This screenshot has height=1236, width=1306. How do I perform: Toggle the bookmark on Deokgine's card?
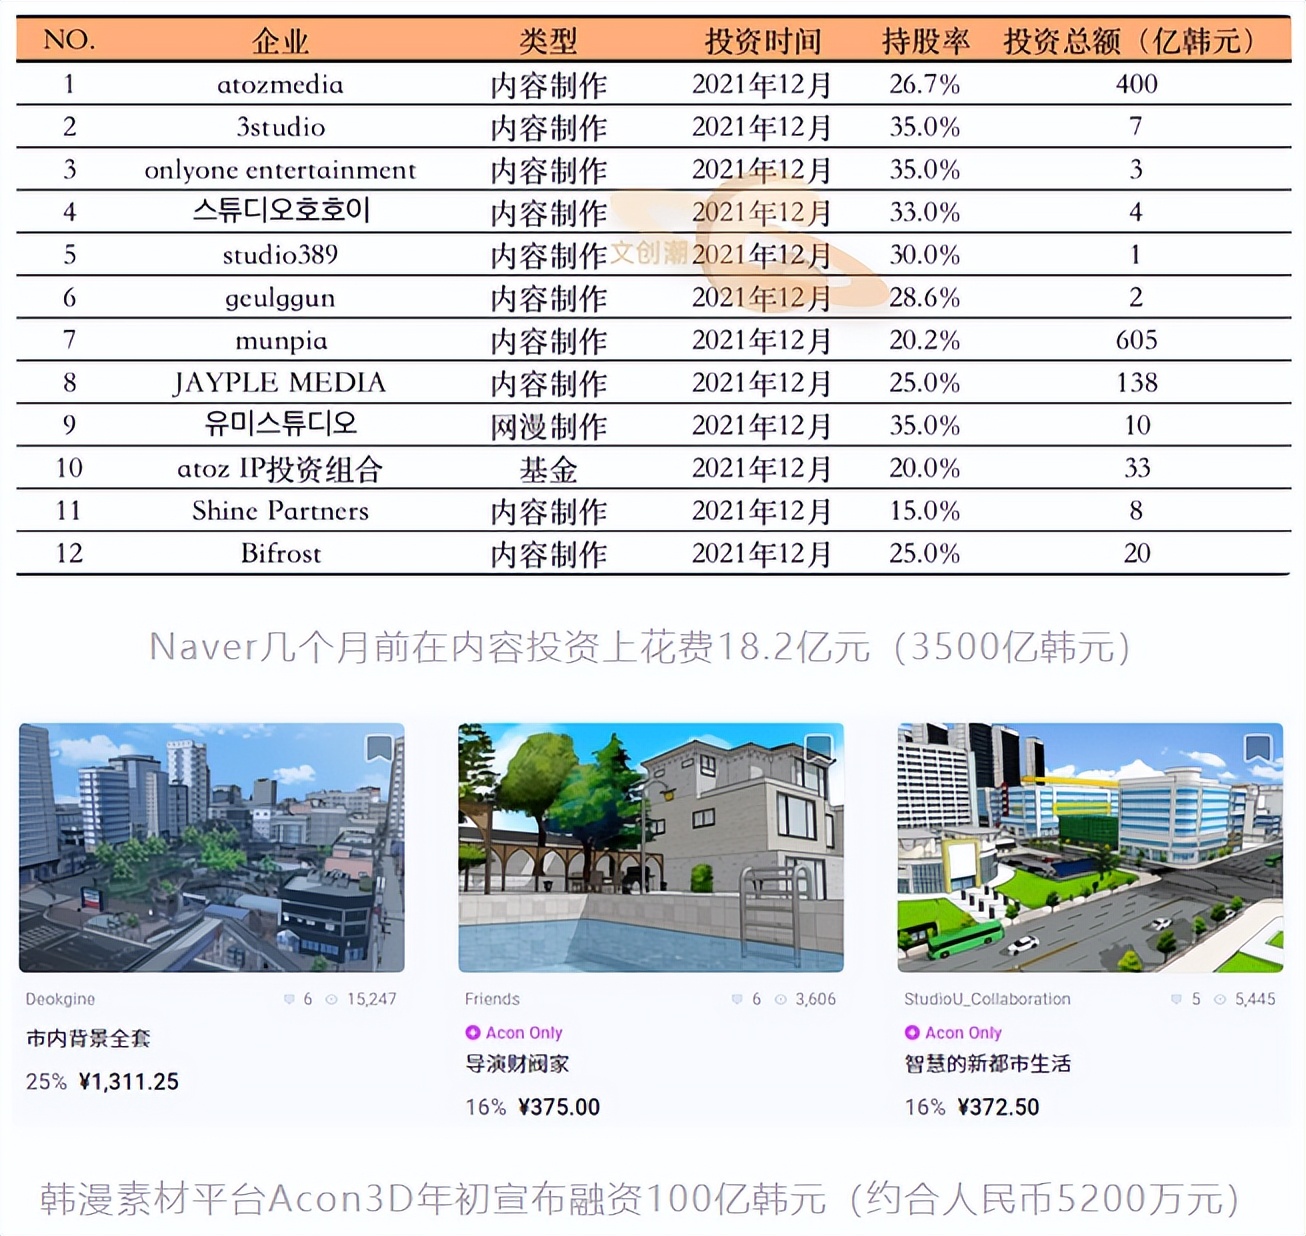pos(380,748)
